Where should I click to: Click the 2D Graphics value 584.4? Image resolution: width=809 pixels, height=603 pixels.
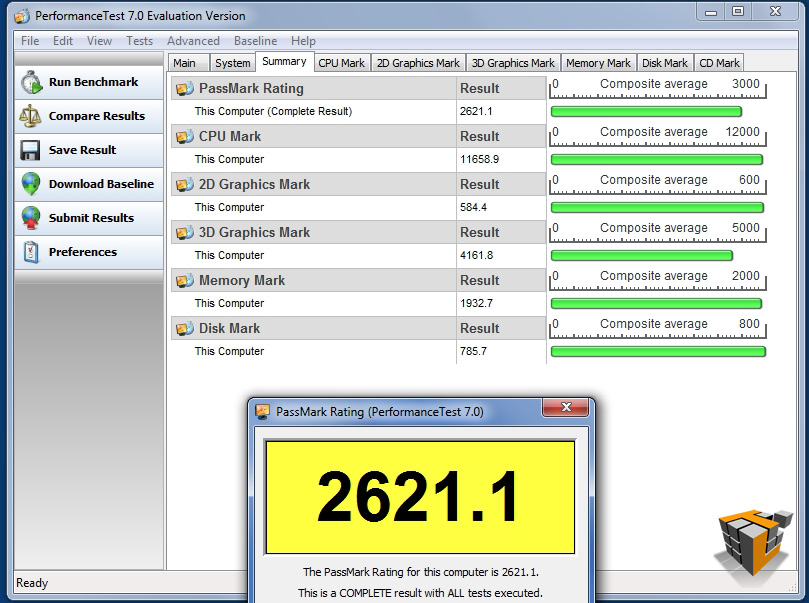point(473,207)
